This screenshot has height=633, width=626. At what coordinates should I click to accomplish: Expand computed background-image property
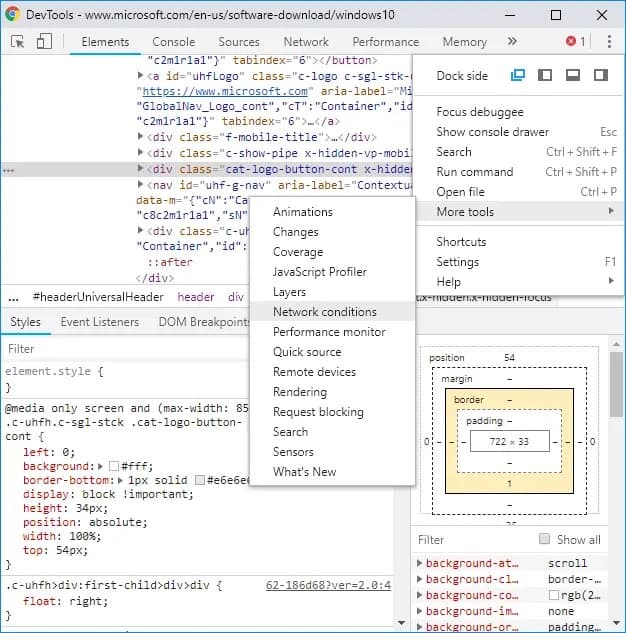click(420, 611)
